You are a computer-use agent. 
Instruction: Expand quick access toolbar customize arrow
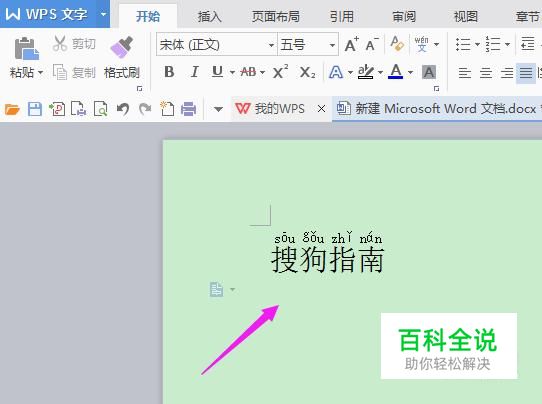pos(218,109)
